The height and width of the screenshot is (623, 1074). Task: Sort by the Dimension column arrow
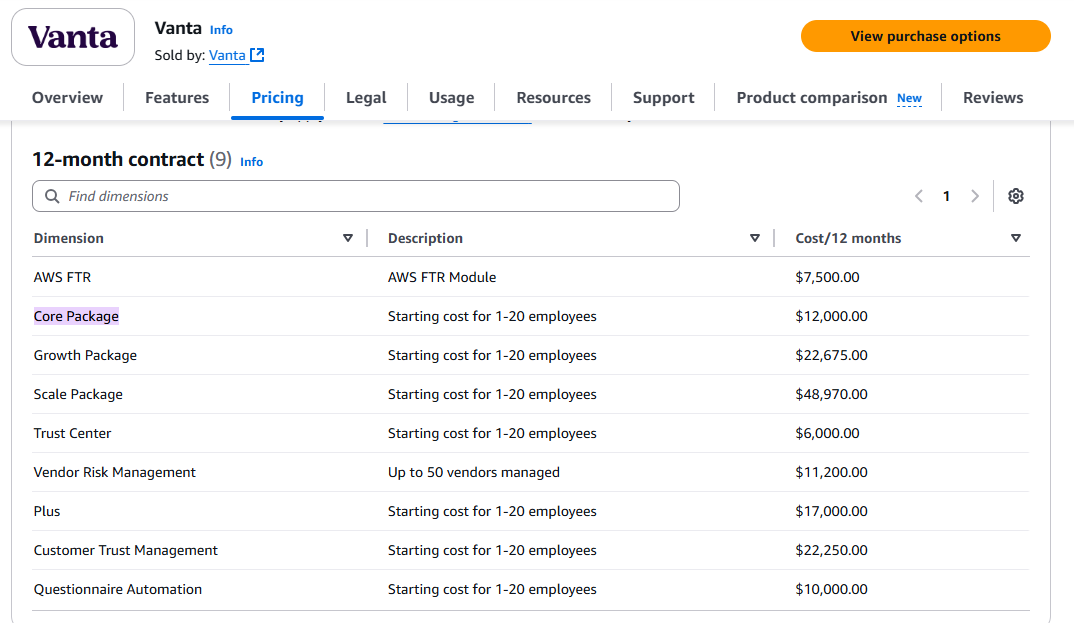click(x=348, y=238)
